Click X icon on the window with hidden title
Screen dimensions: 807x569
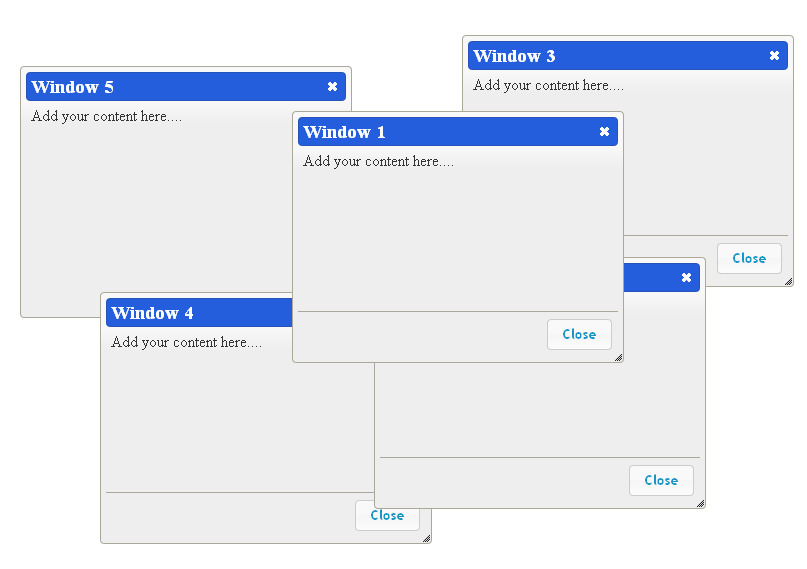tap(686, 278)
